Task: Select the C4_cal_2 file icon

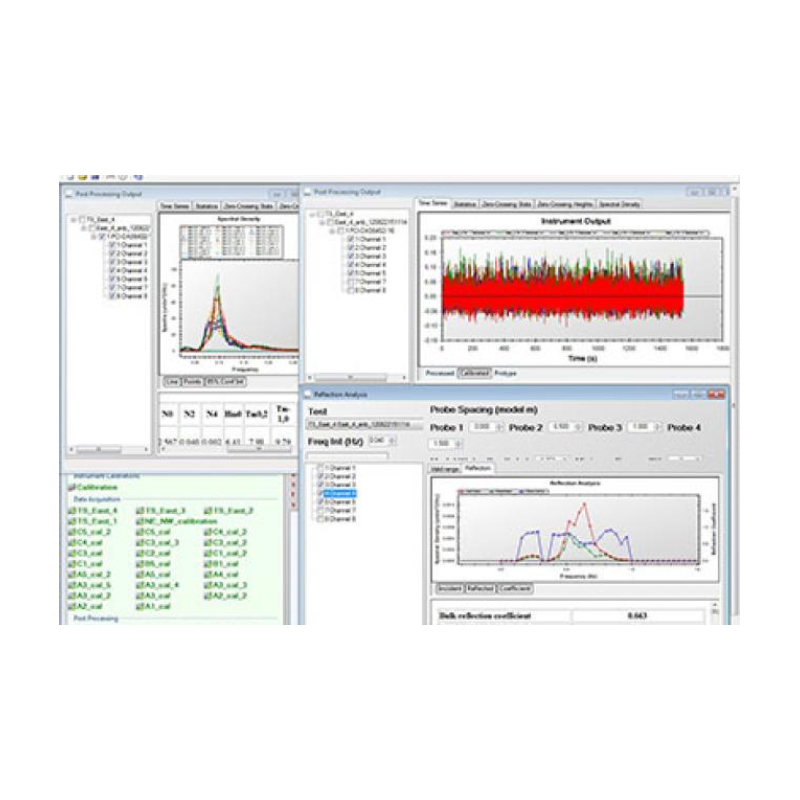Action: point(206,532)
